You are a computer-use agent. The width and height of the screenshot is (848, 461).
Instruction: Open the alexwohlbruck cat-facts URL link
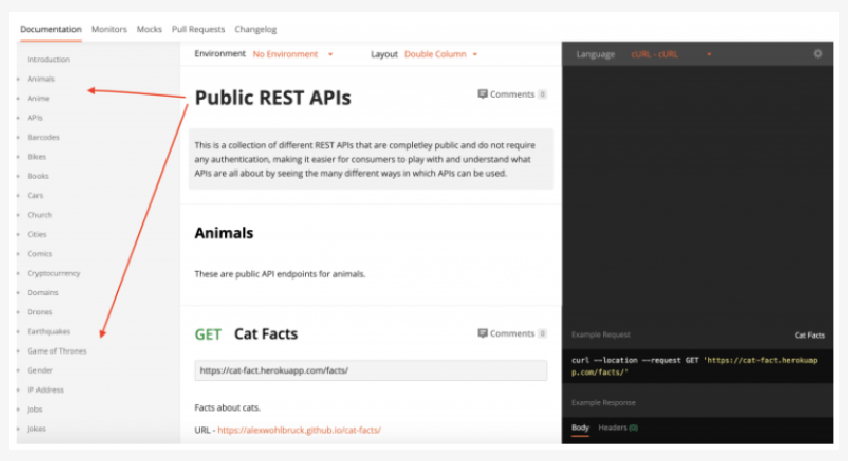298,430
